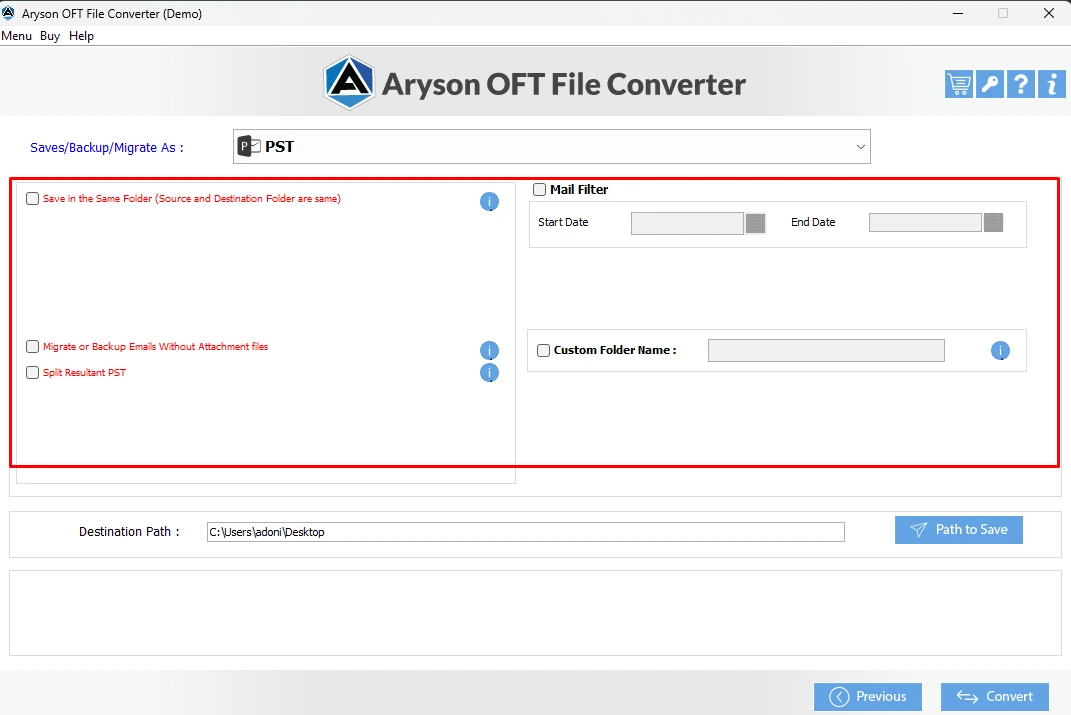The width and height of the screenshot is (1071, 715).
Task: Open the Buy menu
Action: pos(50,36)
